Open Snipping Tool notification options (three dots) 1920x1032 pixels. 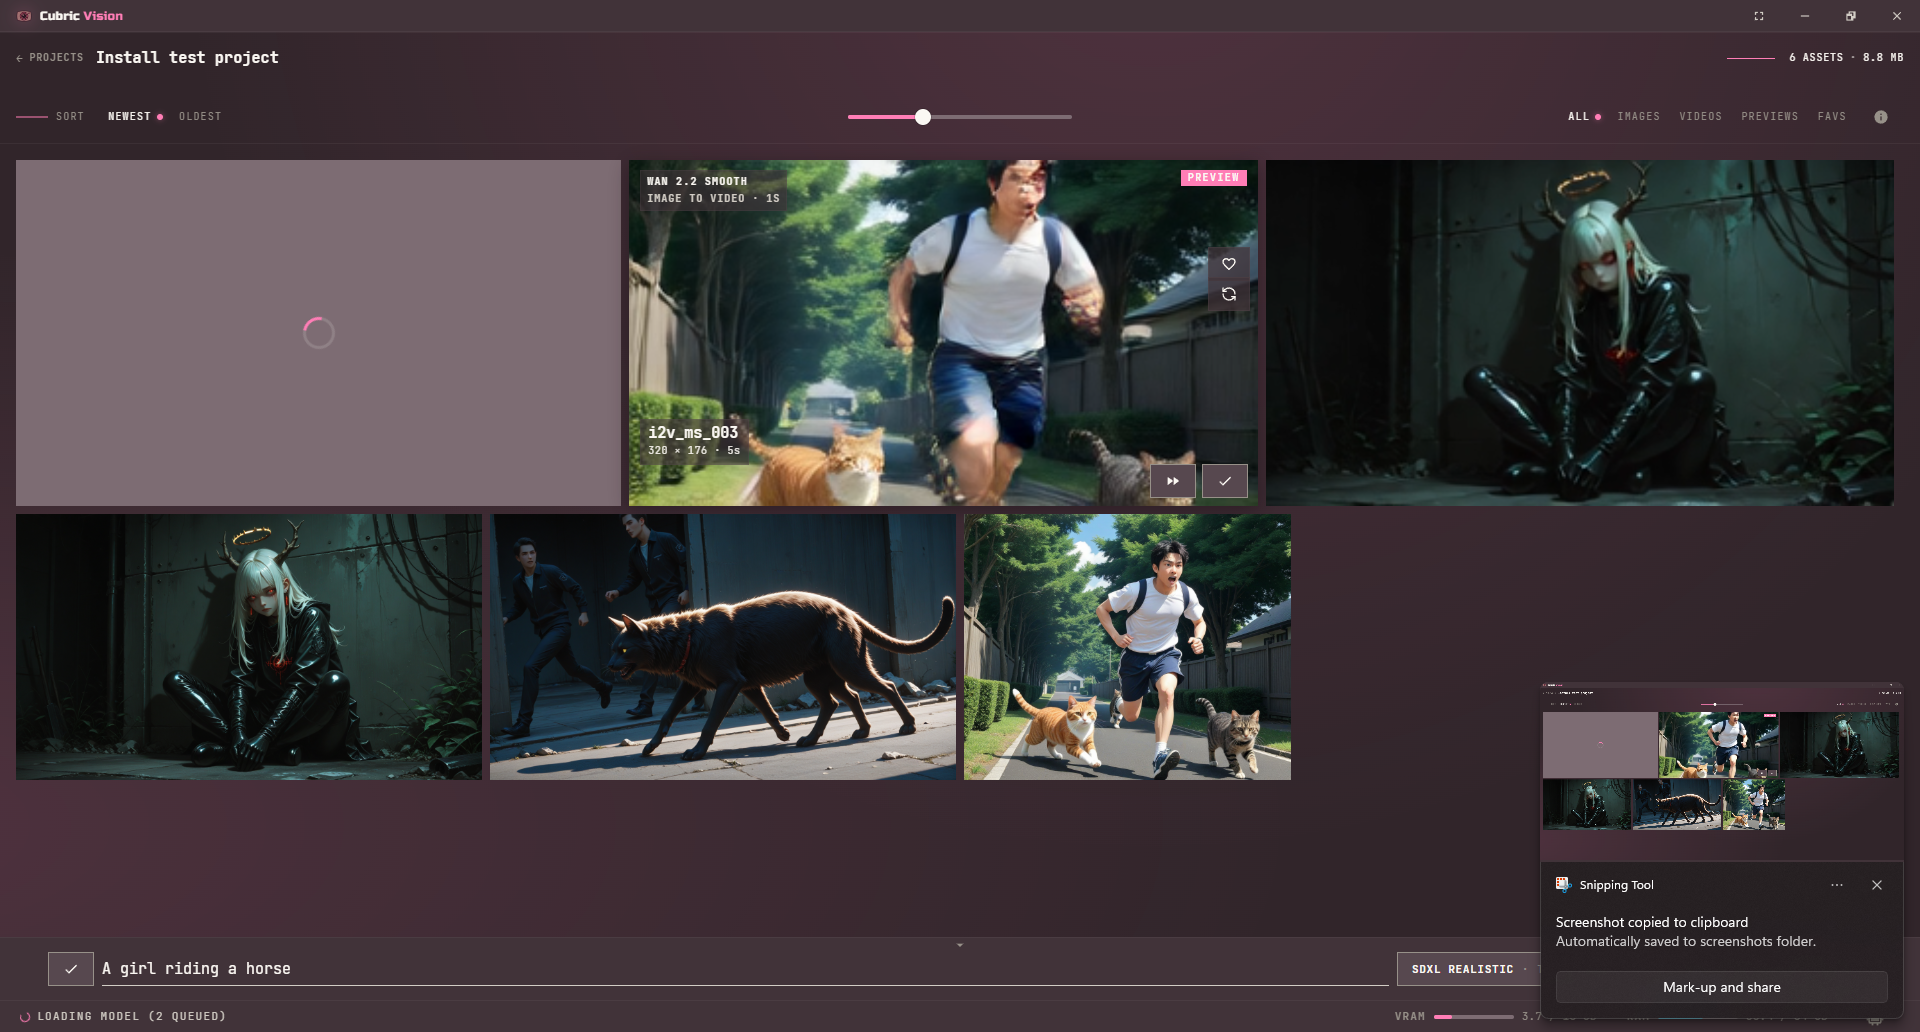1837,885
